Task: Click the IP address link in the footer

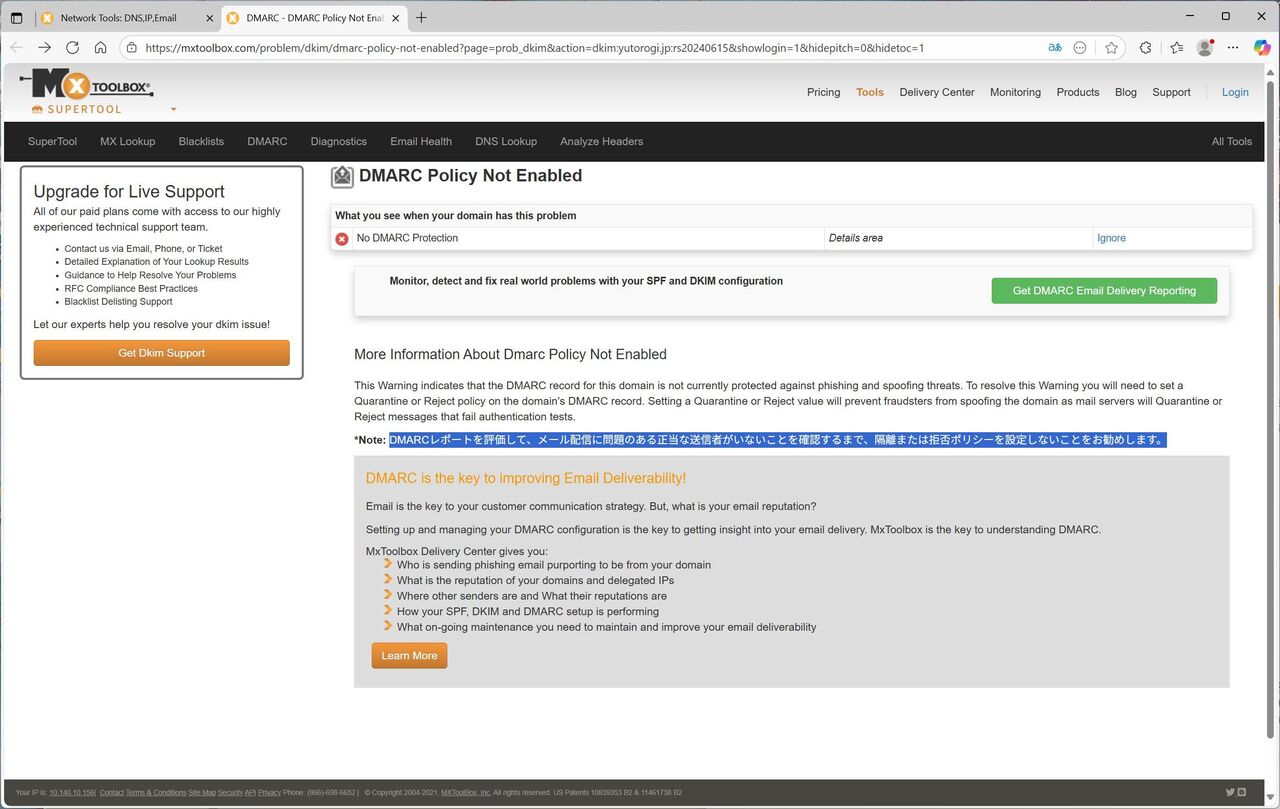Action: coord(72,793)
